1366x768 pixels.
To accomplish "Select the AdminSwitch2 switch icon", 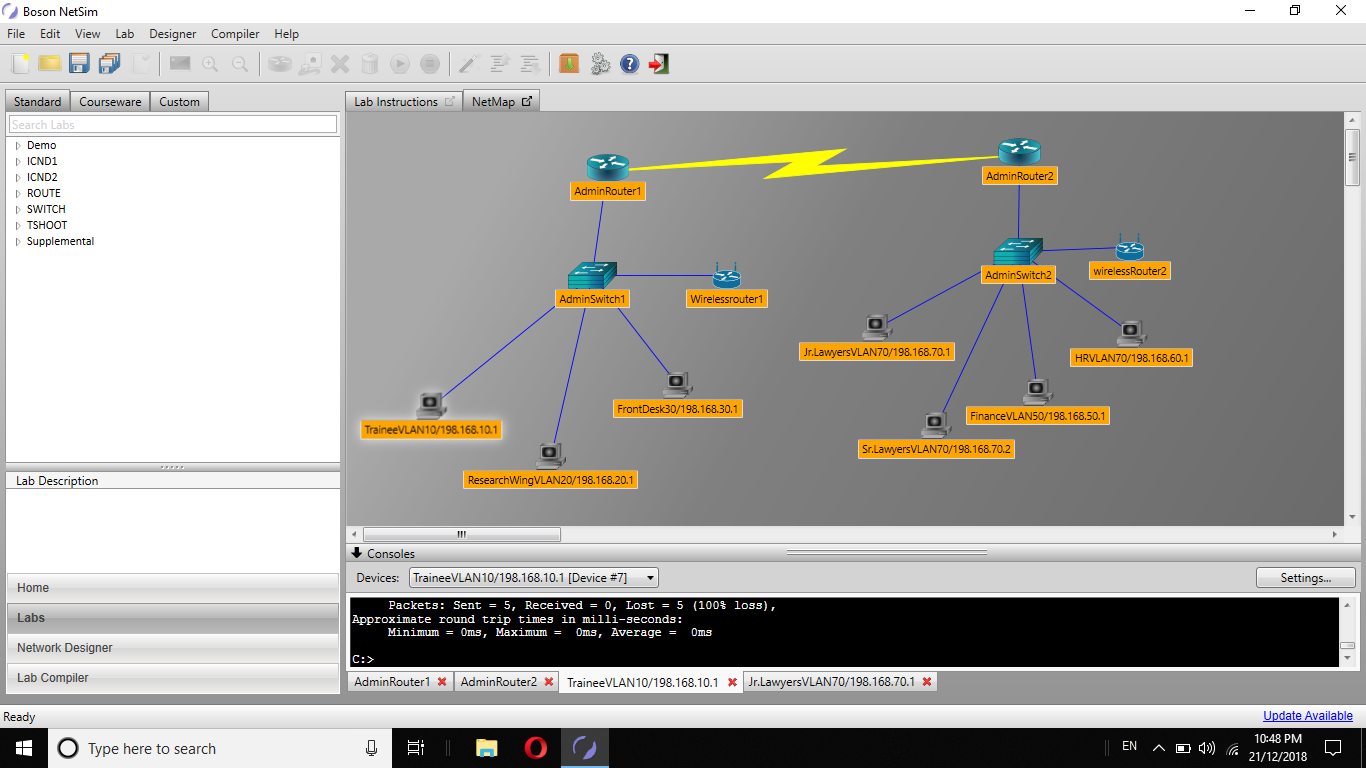I will coord(1018,251).
